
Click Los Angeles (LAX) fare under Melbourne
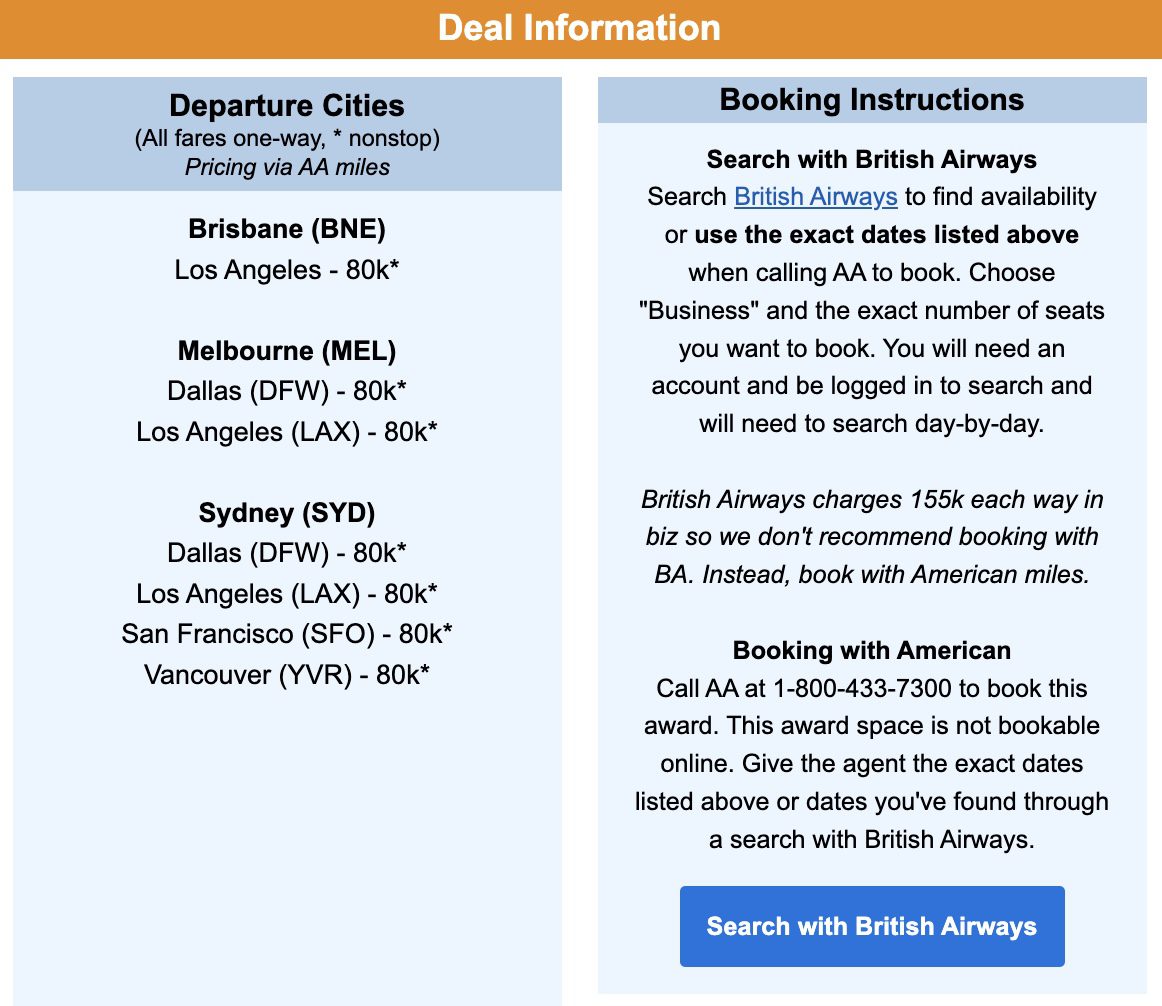pyautogui.click(x=287, y=431)
